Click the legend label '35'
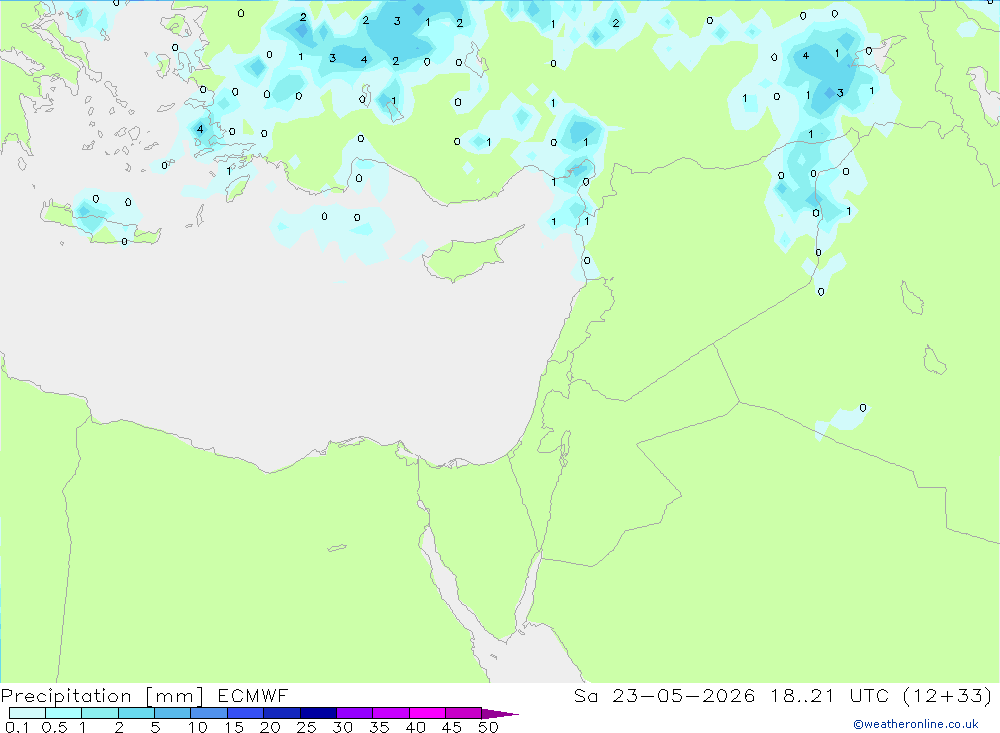Viewport: 1000px width, 733px height. (x=379, y=727)
